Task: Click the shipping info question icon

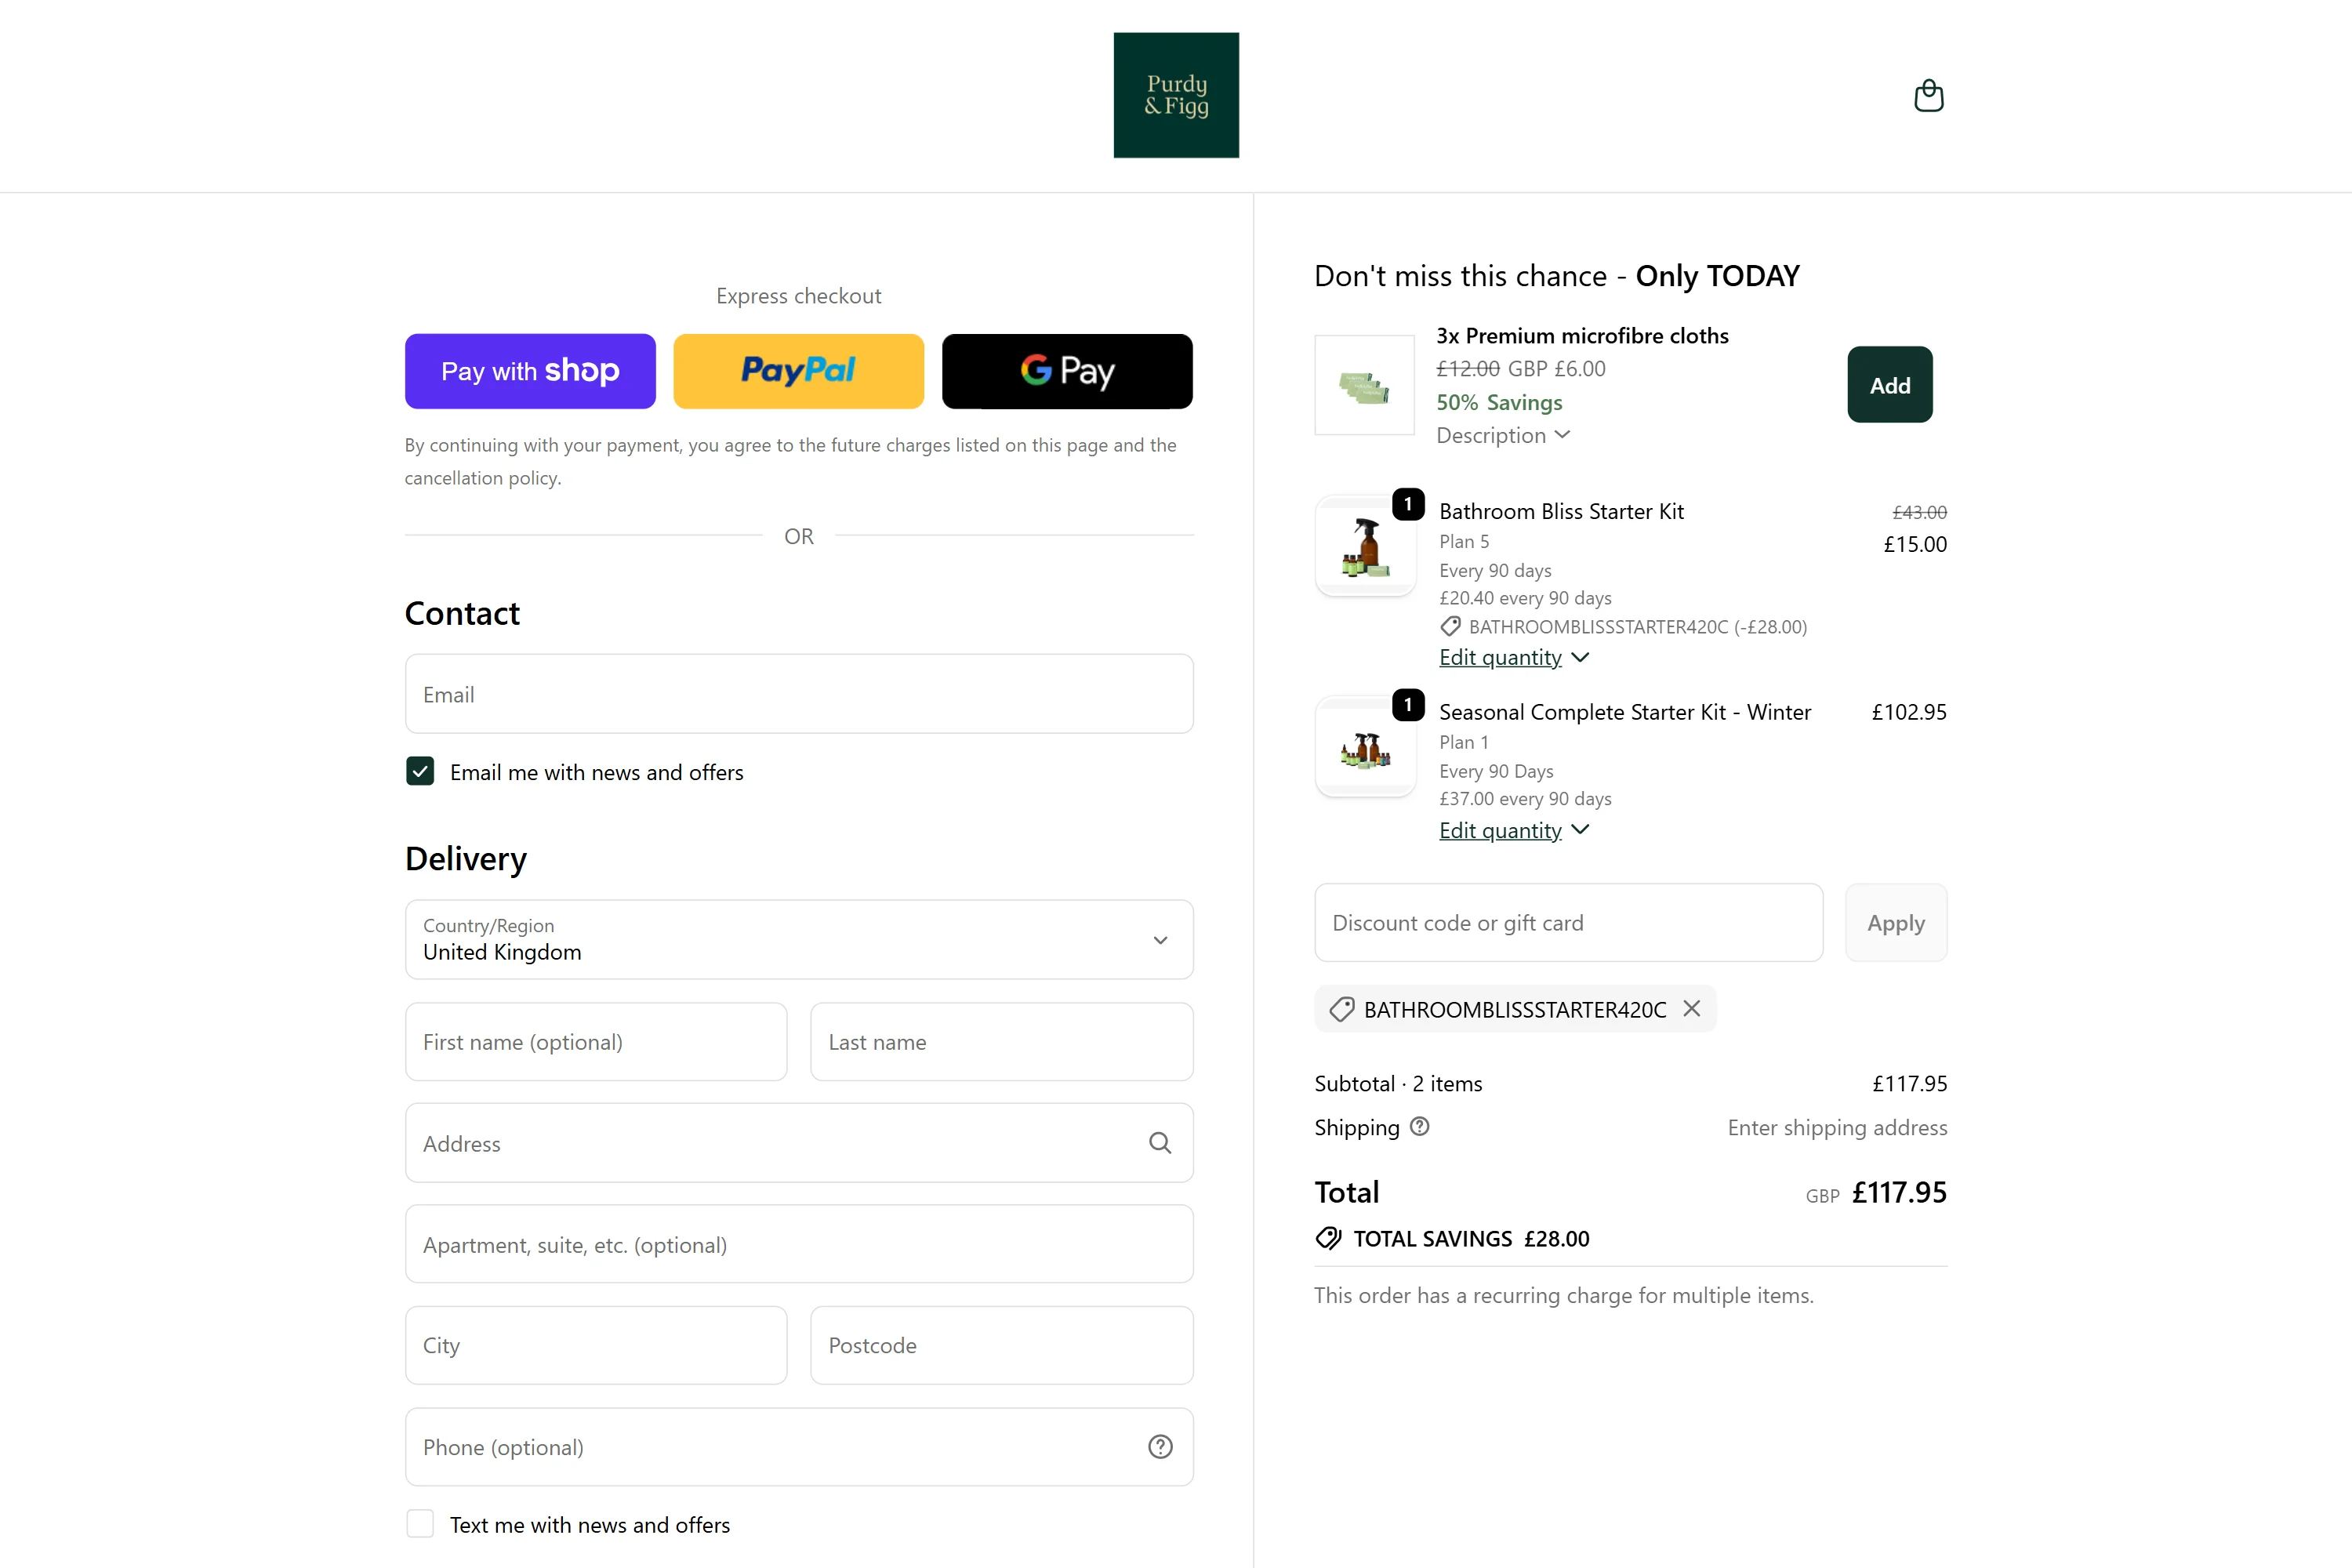Action: 1419,1127
